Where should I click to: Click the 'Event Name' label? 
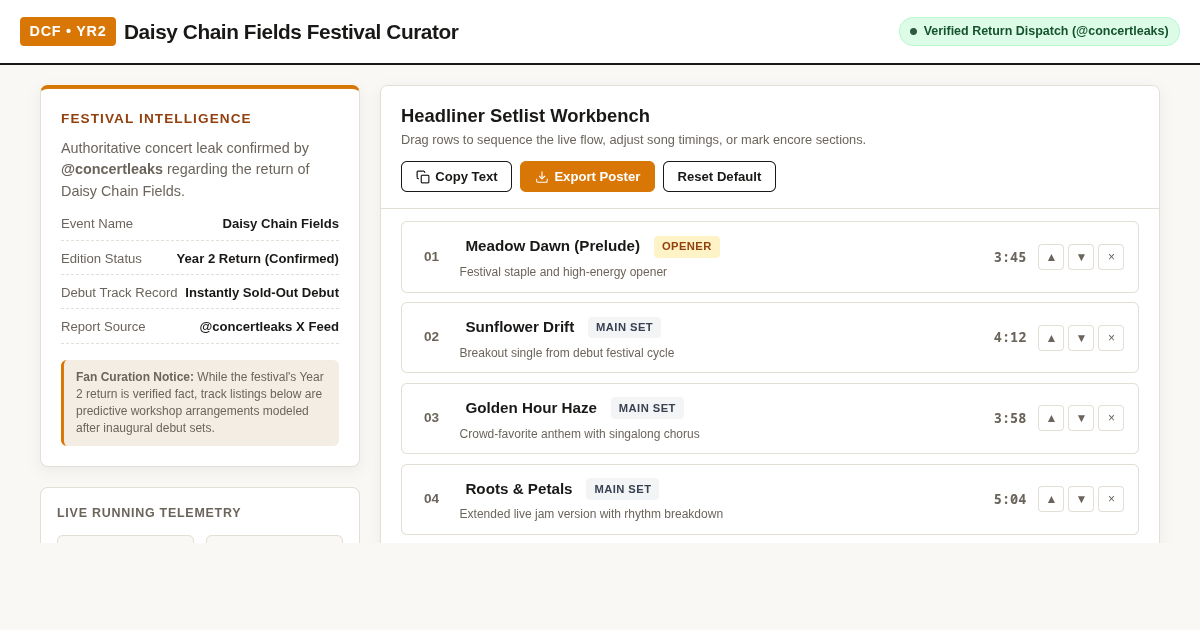point(97,224)
